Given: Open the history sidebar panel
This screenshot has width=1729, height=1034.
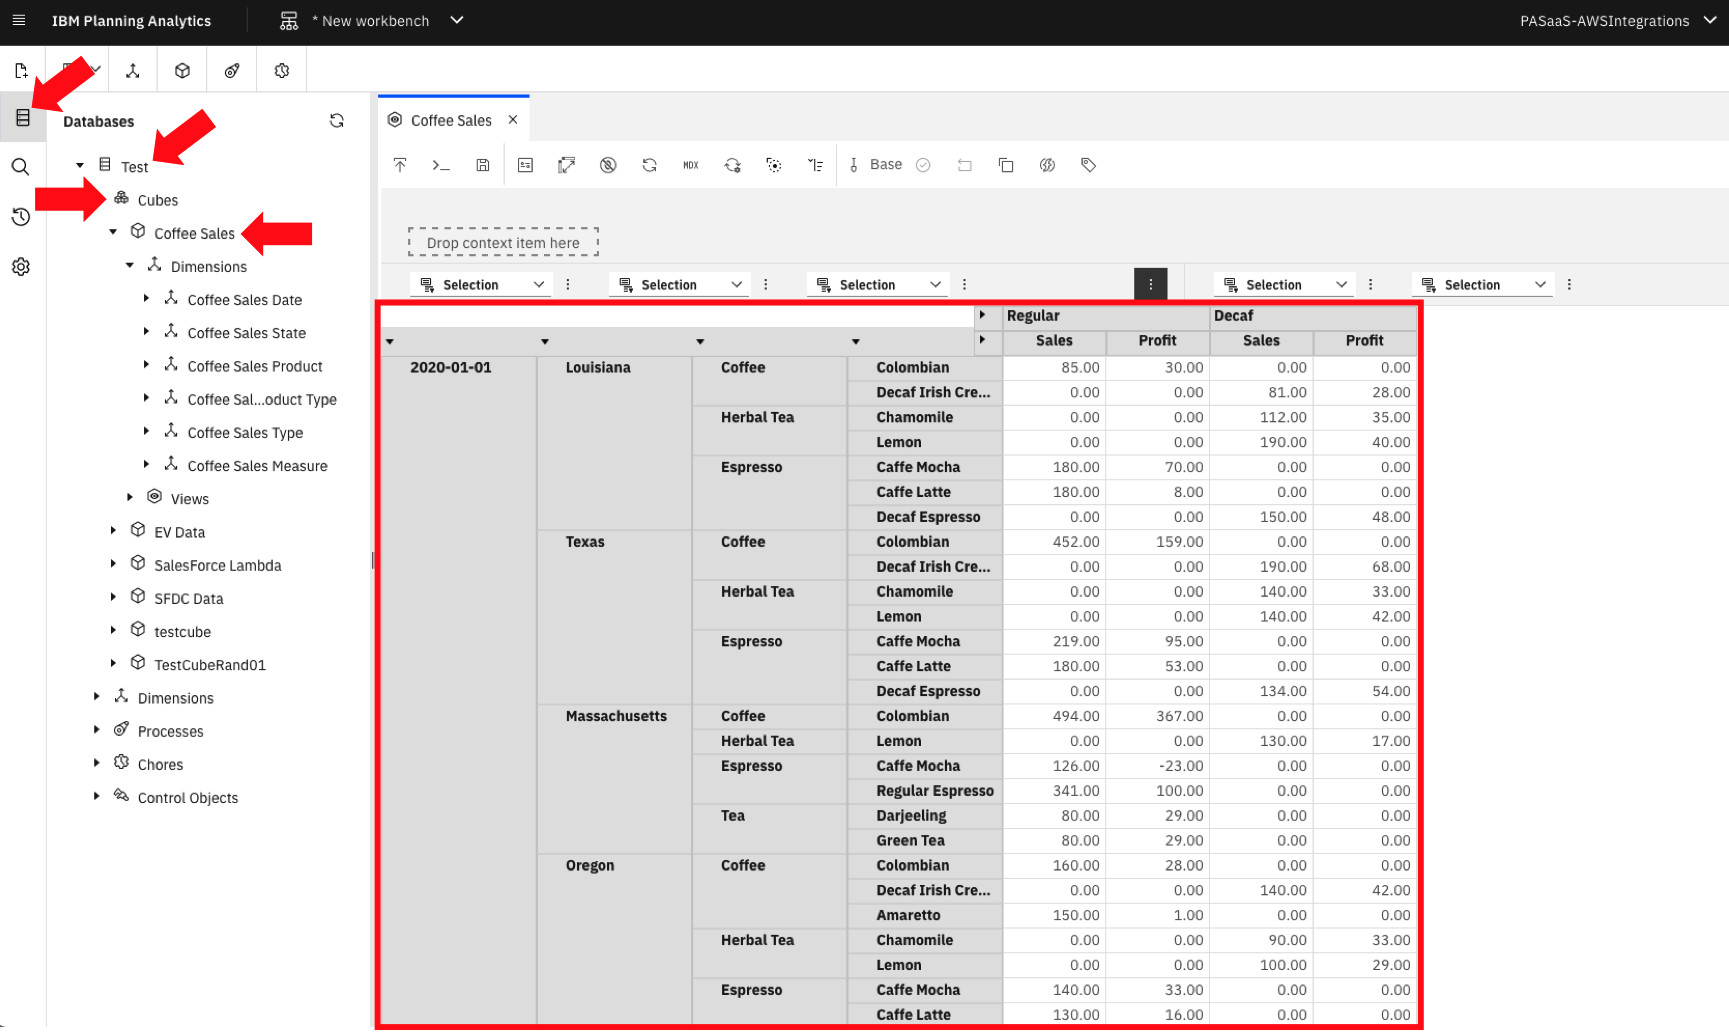Looking at the screenshot, I should click(x=20, y=217).
